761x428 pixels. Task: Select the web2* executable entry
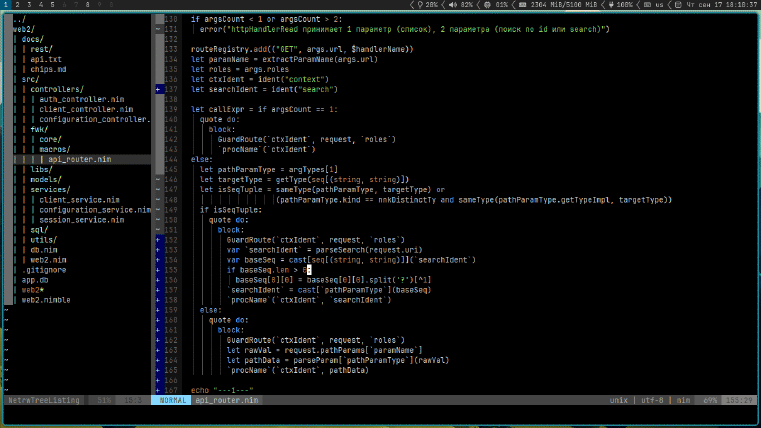point(33,290)
